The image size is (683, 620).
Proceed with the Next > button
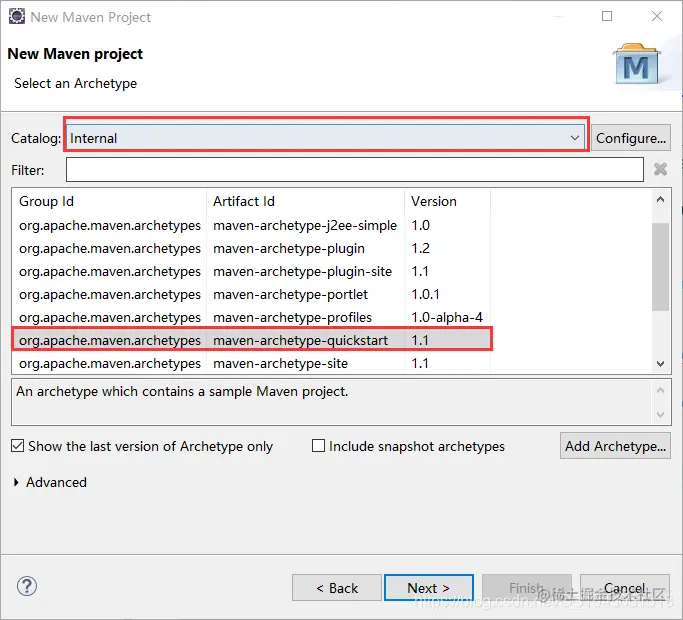tap(429, 588)
